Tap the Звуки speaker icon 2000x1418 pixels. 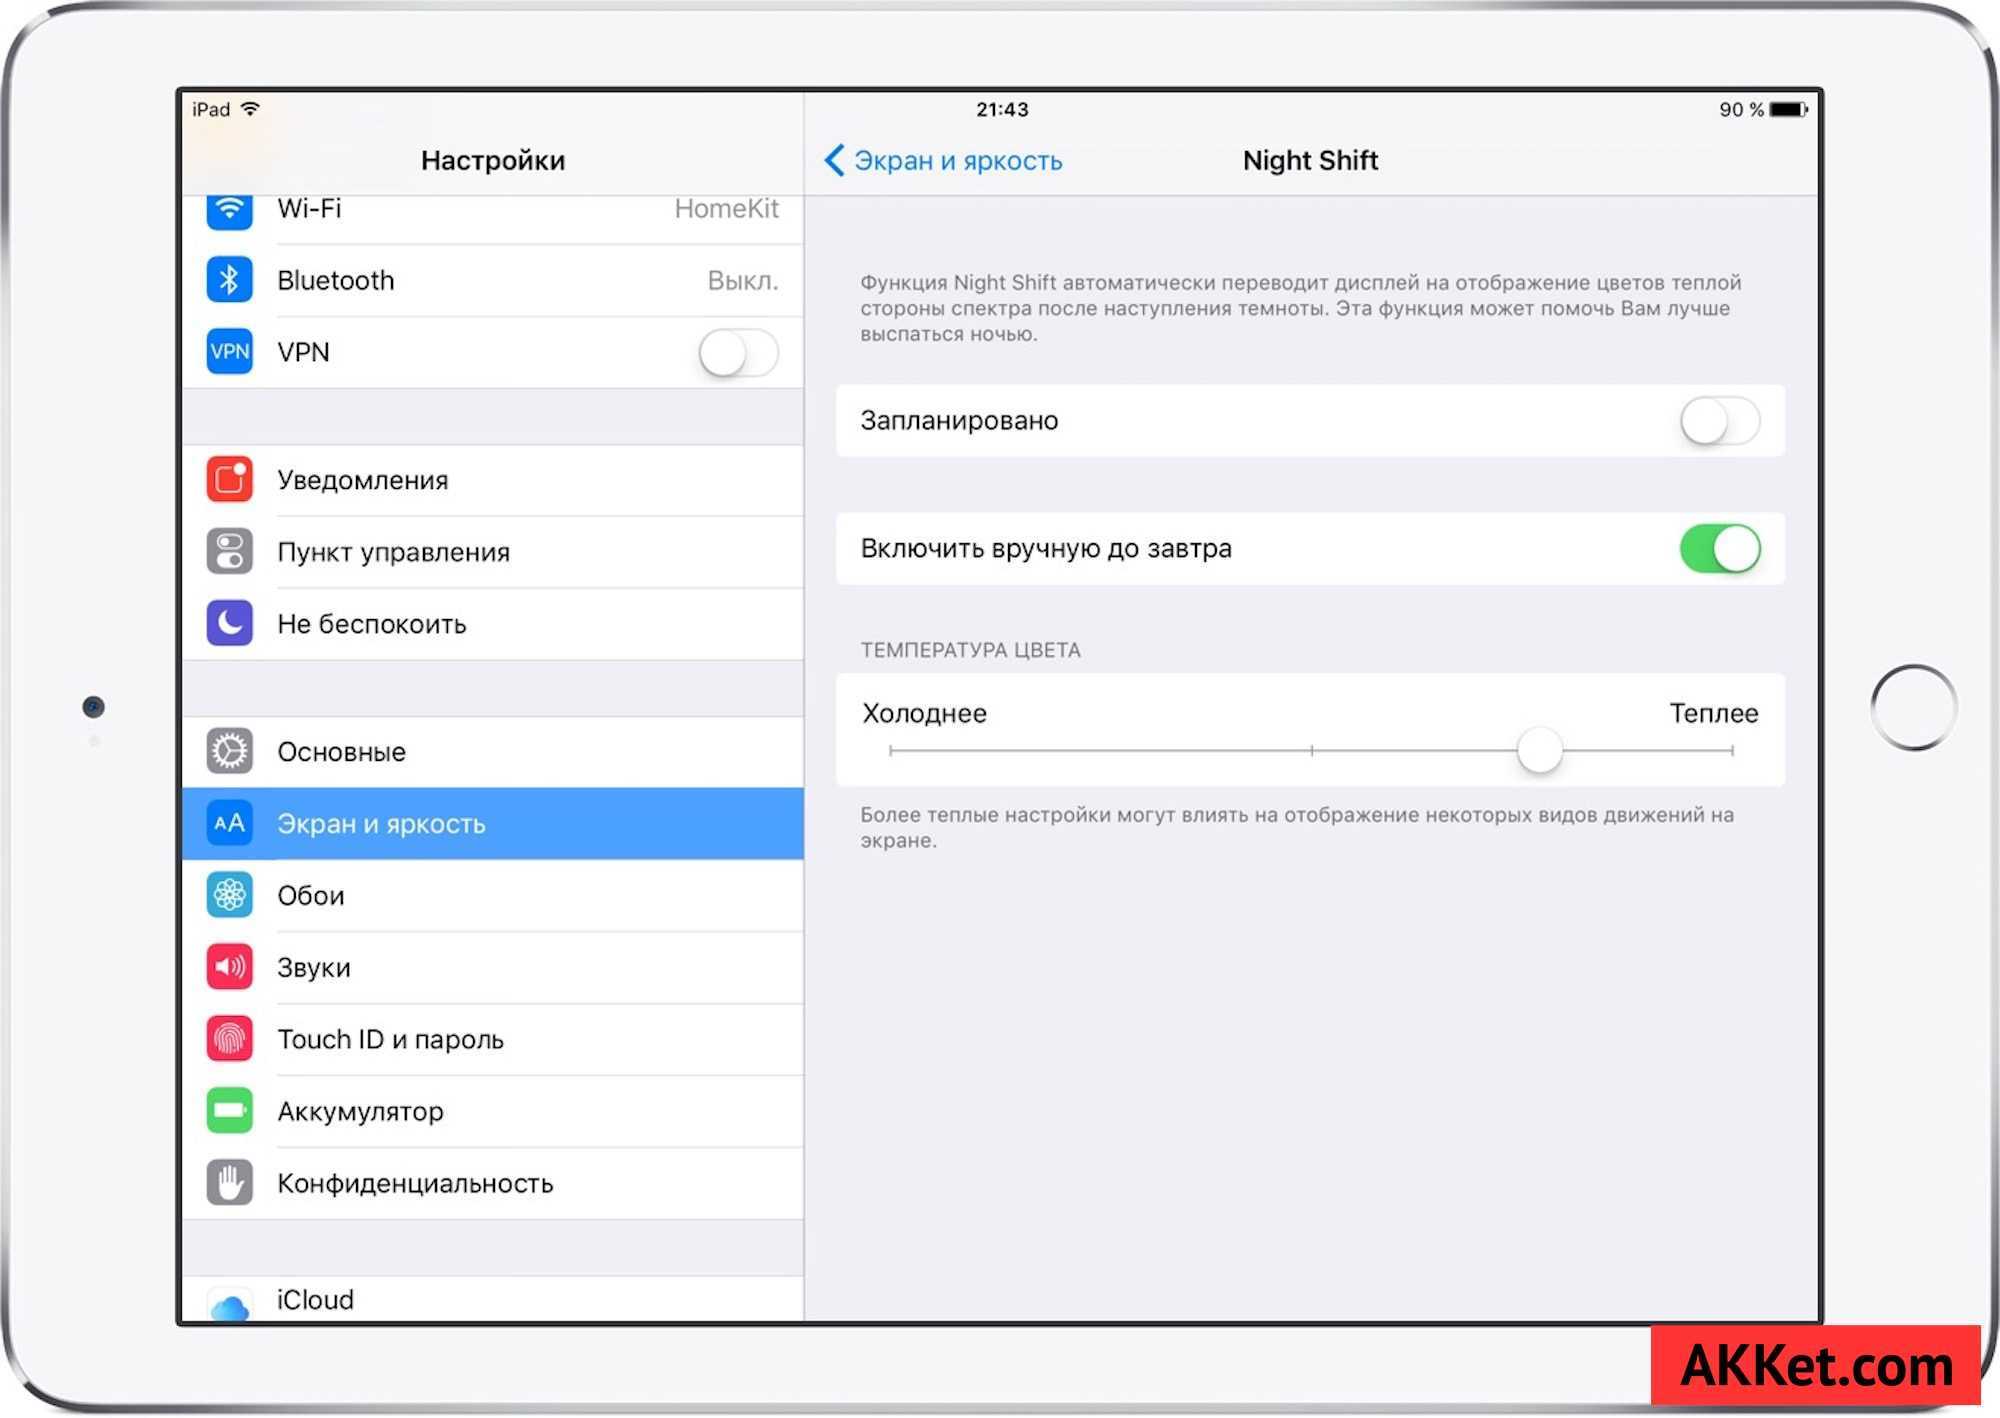[x=229, y=967]
